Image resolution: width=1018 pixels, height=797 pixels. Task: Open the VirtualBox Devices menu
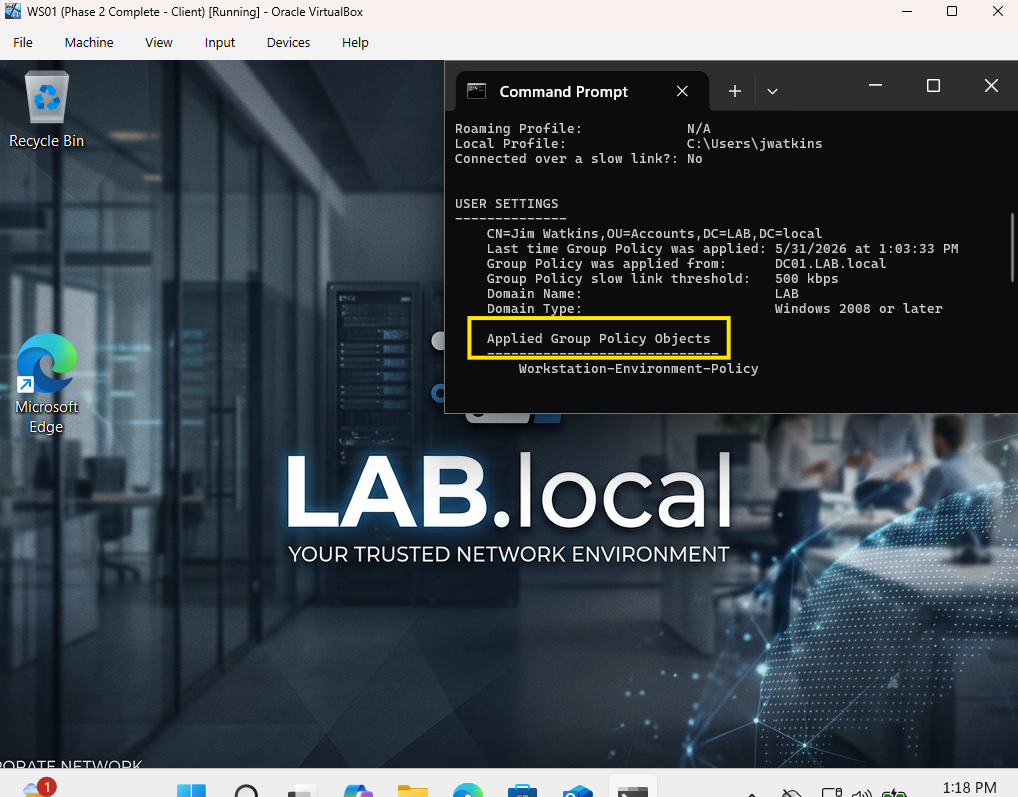point(288,42)
